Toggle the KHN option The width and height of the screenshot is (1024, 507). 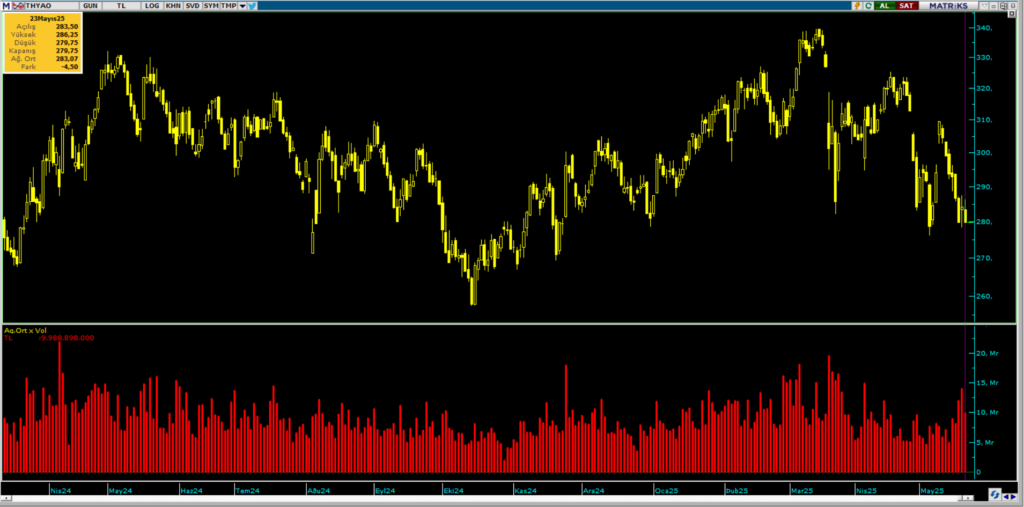(x=173, y=6)
